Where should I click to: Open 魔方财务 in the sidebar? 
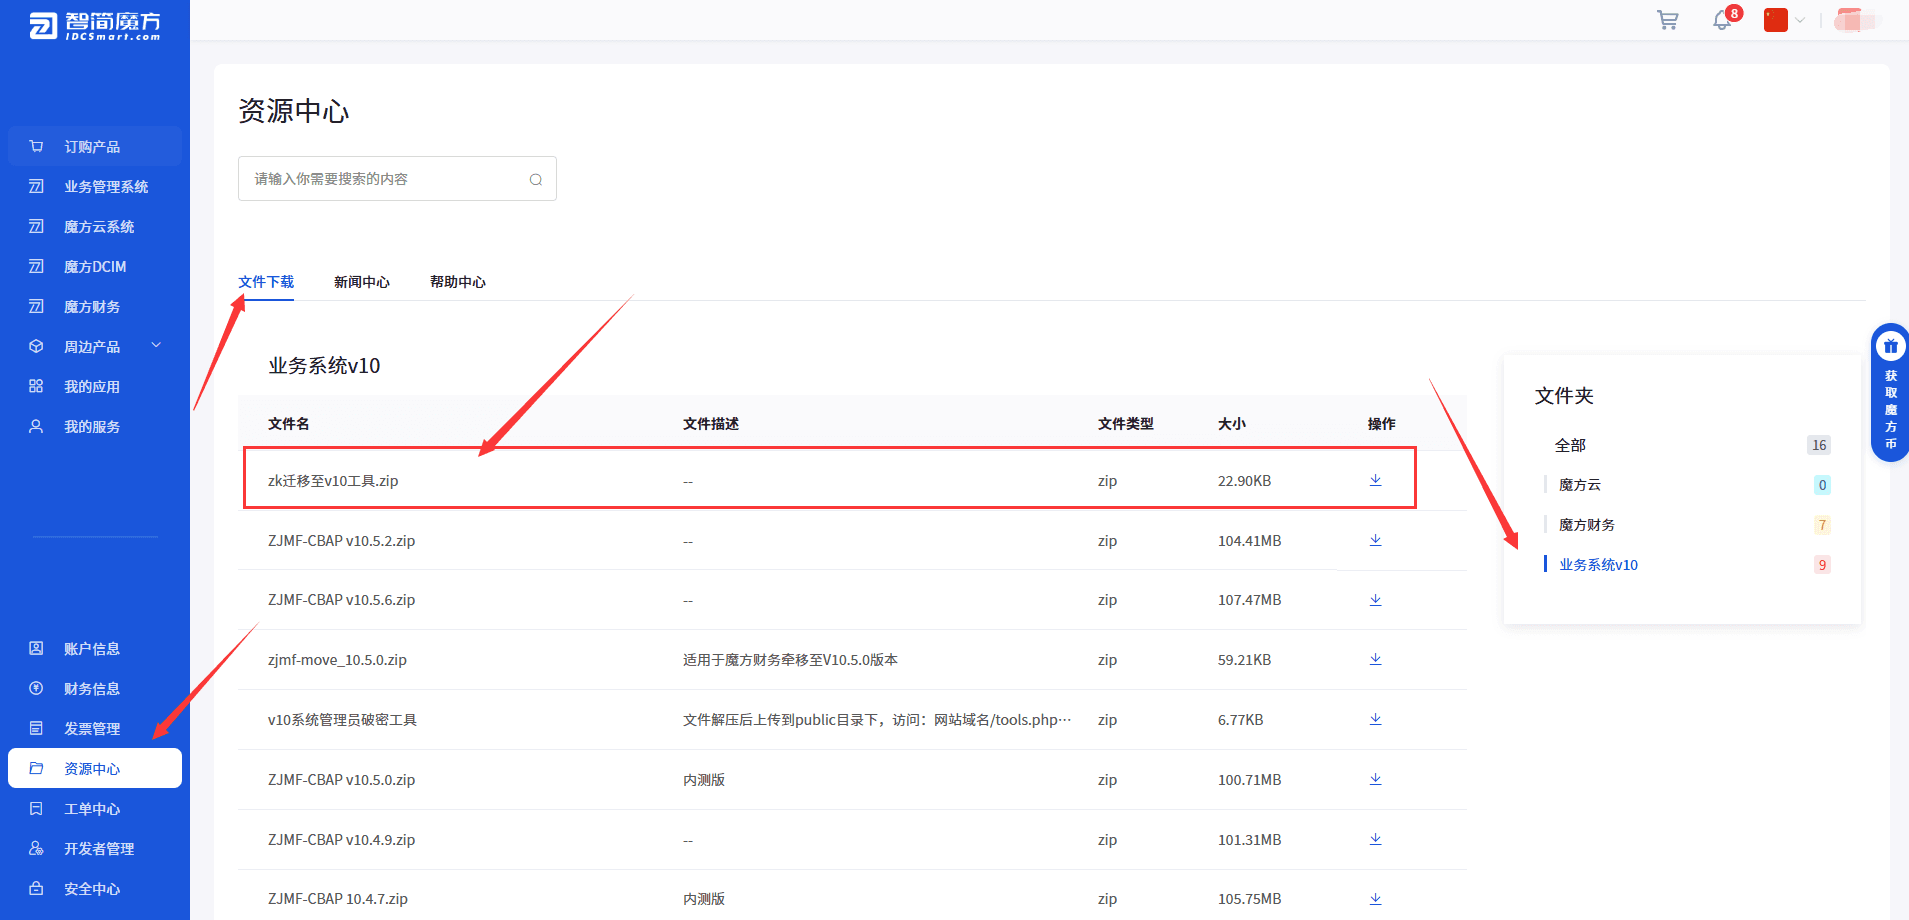pyautogui.click(x=95, y=306)
